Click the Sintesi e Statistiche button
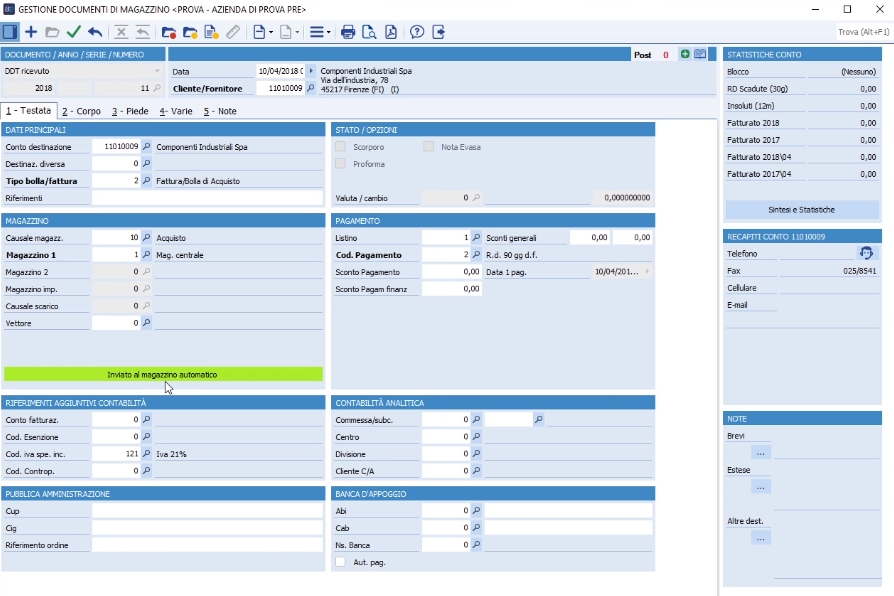The height and width of the screenshot is (596, 894). point(802,210)
